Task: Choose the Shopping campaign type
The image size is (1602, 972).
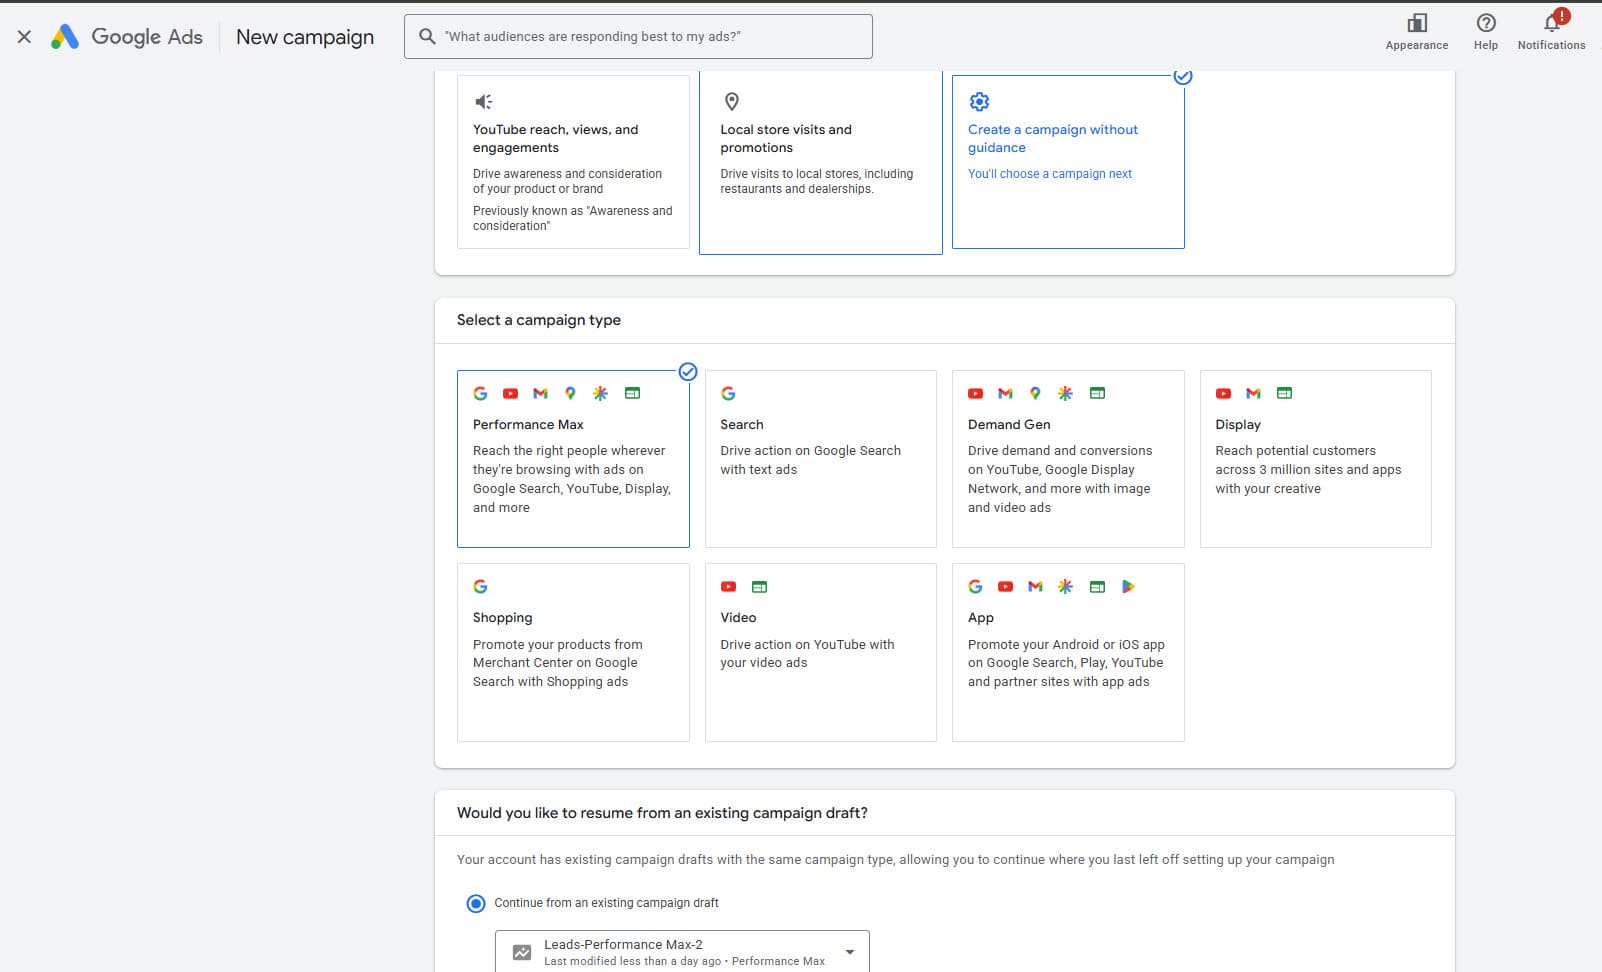Action: pos(573,652)
